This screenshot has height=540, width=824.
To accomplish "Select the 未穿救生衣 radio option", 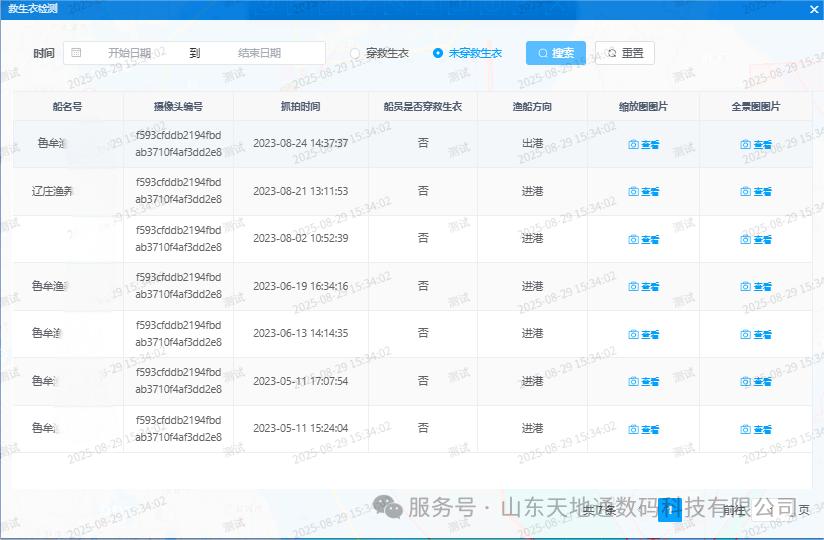I will coord(467,53).
